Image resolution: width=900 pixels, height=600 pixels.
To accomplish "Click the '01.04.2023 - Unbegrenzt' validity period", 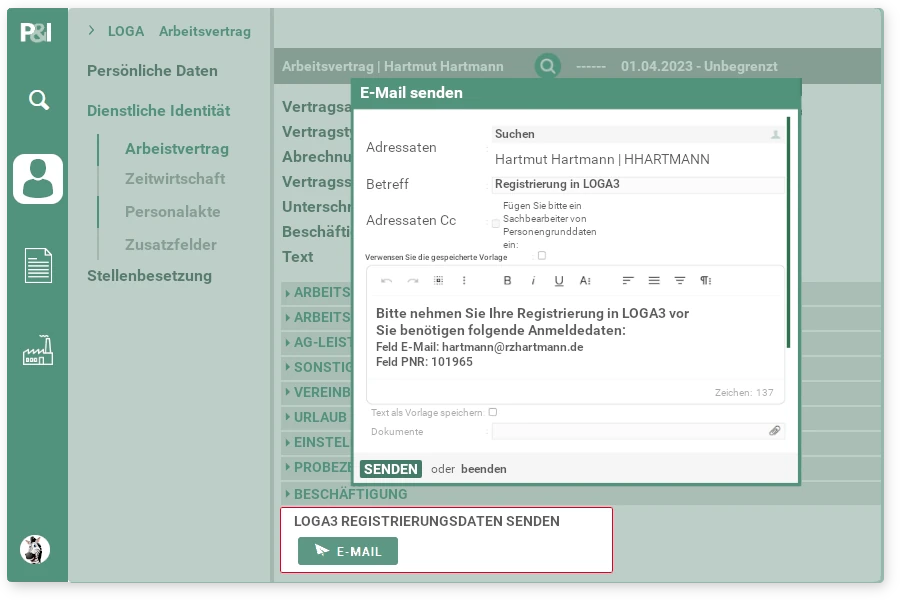I will 699,66.
